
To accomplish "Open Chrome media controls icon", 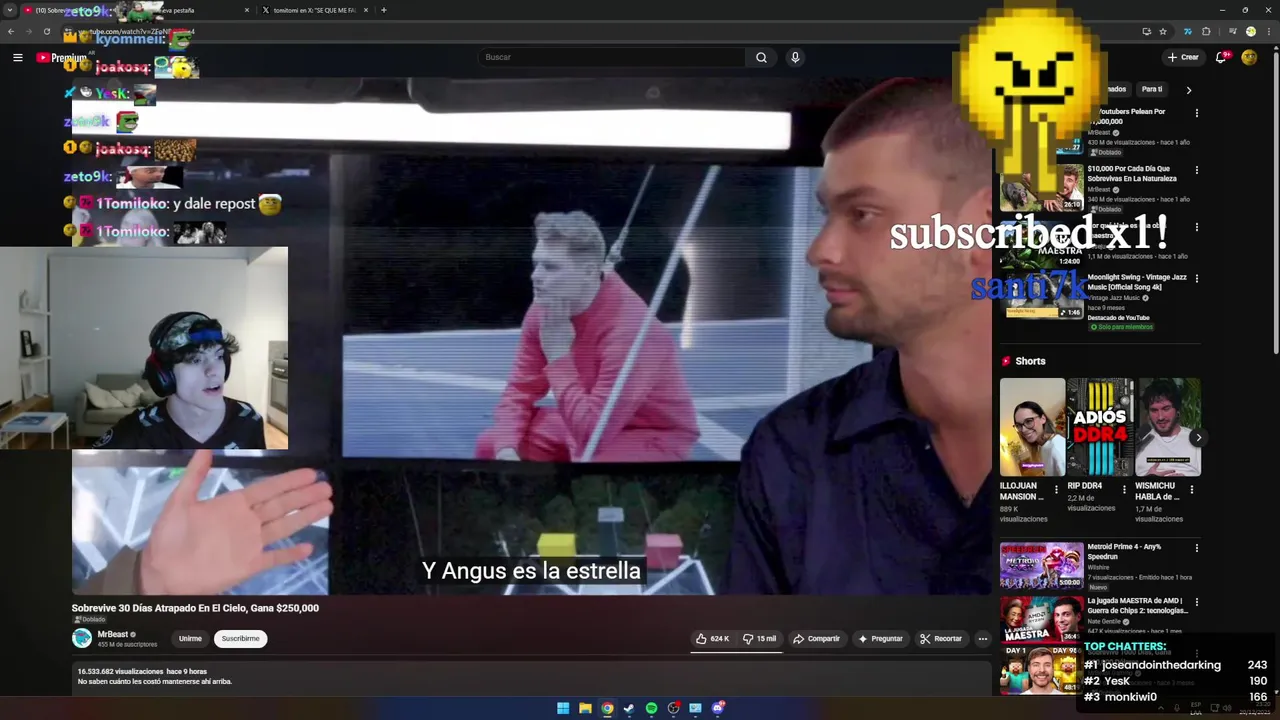I will coord(1232,31).
